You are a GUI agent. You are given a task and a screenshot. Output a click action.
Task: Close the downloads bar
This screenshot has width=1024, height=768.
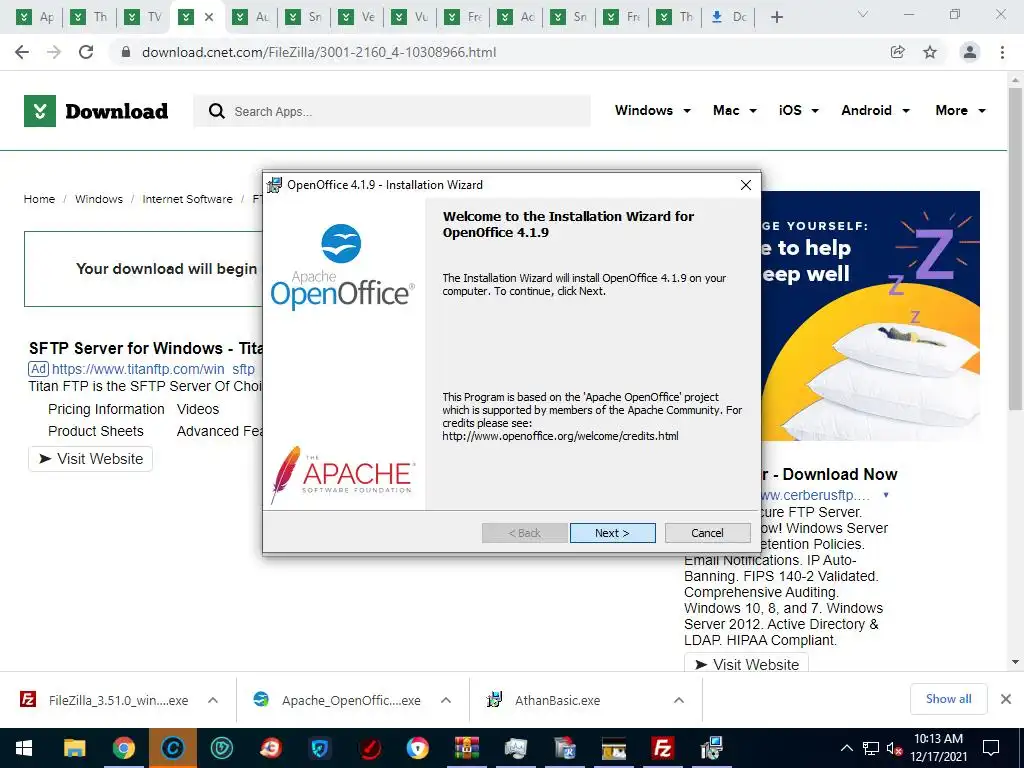click(1006, 699)
